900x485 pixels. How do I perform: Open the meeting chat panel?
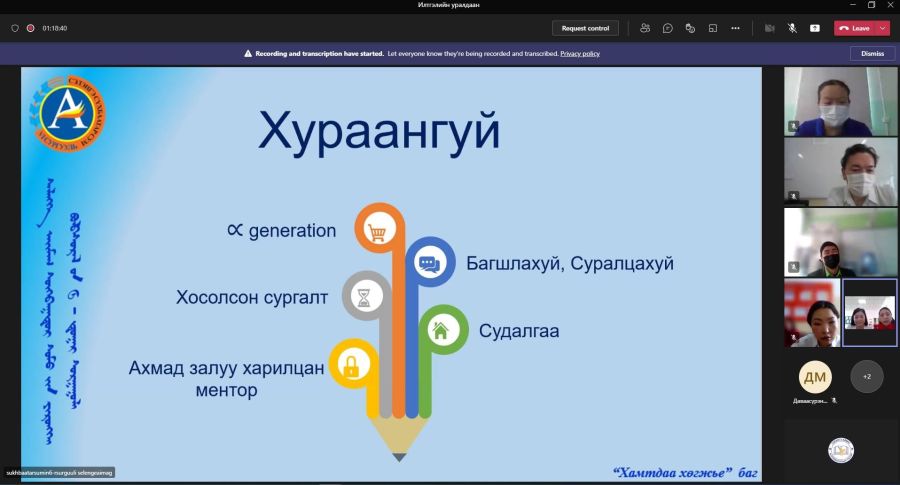click(x=668, y=28)
